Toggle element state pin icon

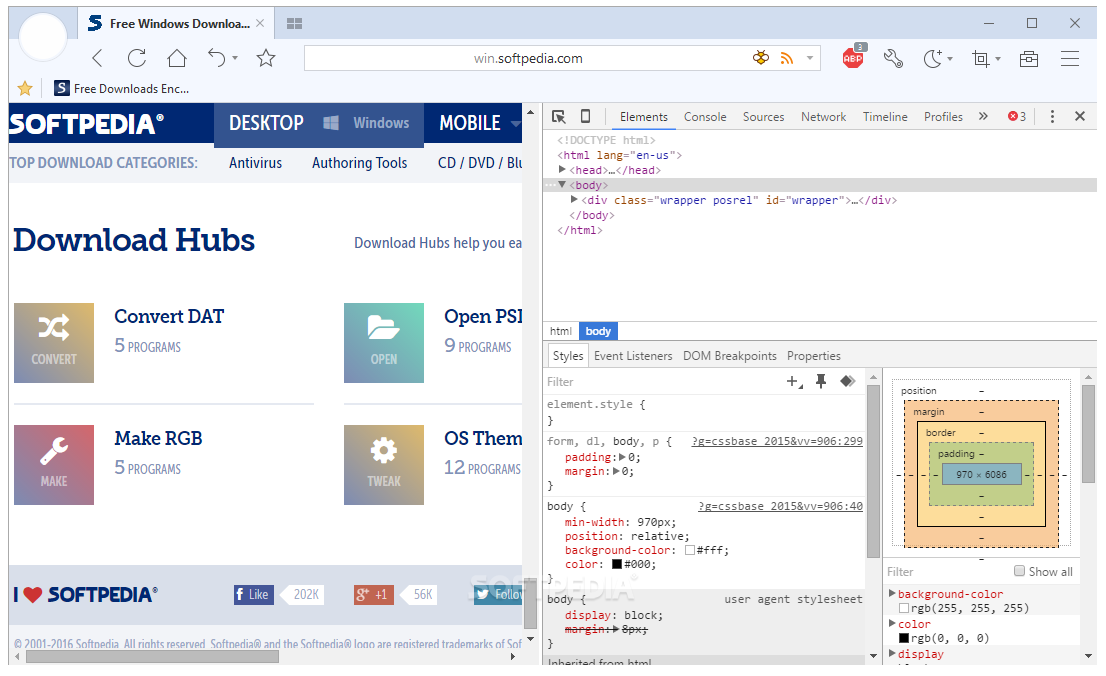coord(821,381)
